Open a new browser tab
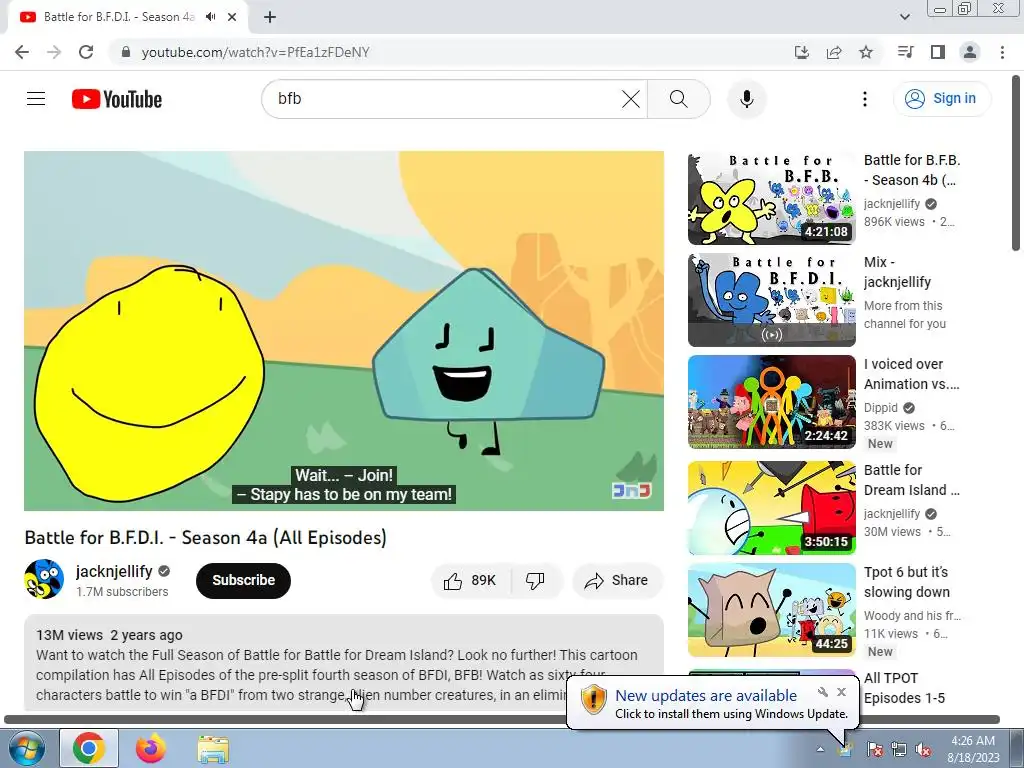This screenshot has height=768, width=1024. click(x=270, y=17)
